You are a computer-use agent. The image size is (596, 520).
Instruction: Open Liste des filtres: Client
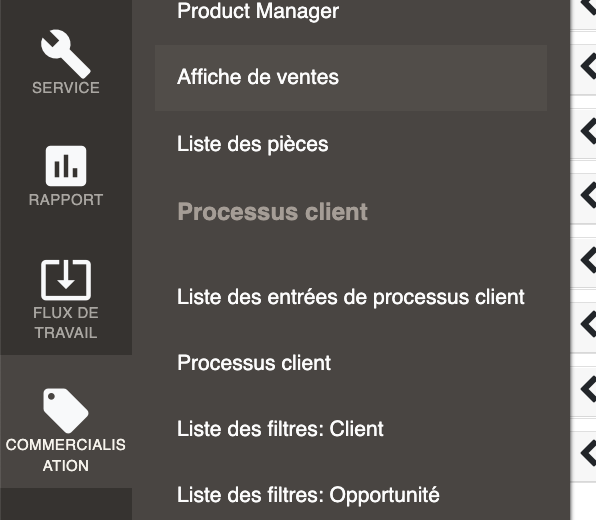click(x=280, y=429)
